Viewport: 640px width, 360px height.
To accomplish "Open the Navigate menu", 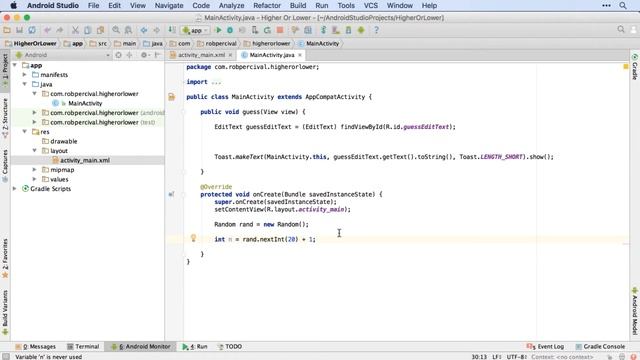I will coord(169,6).
